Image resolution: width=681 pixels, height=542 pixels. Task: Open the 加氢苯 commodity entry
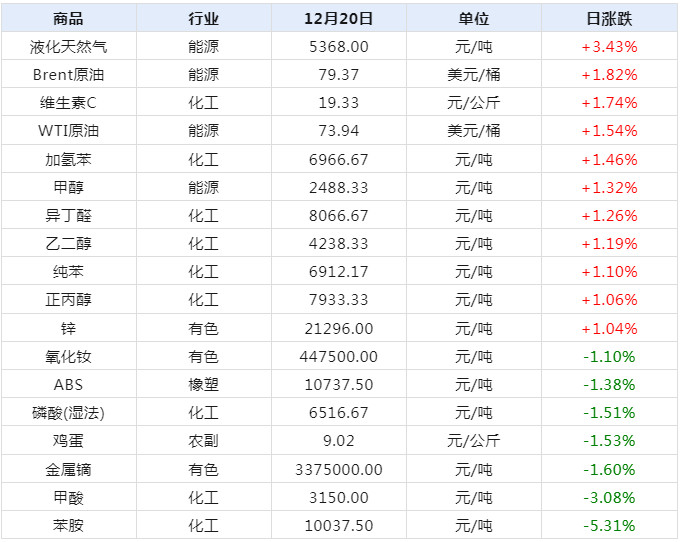click(69, 159)
